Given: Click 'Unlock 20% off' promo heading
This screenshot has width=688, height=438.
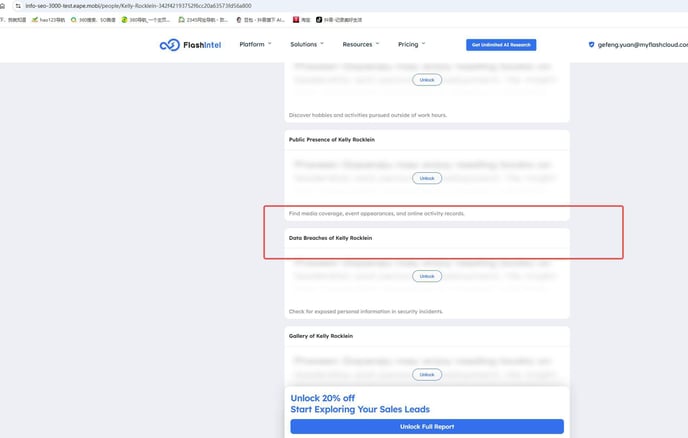Looking at the screenshot, I should (x=322, y=398).
